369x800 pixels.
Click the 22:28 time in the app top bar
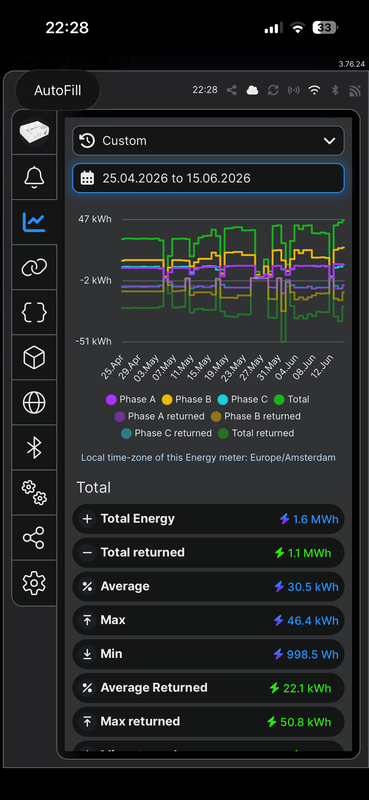click(205, 90)
